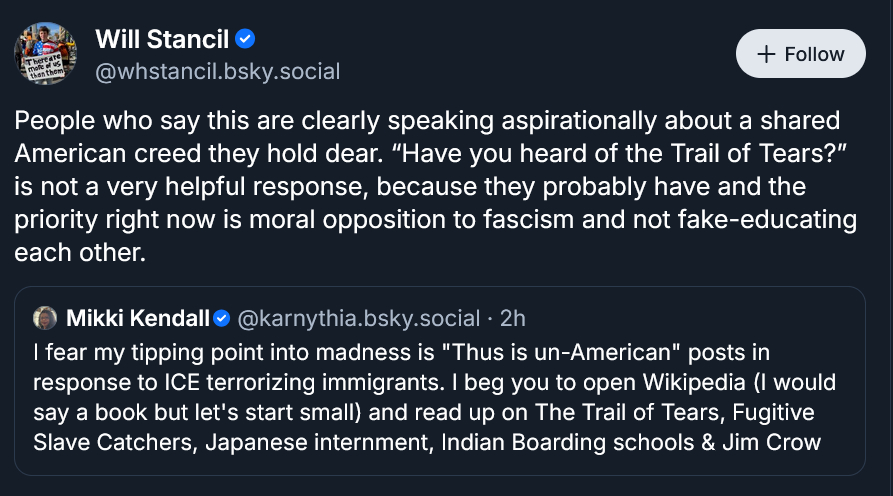The height and width of the screenshot is (496, 893).
Task: Open the Mikki Kendall name link
Action: point(137,319)
